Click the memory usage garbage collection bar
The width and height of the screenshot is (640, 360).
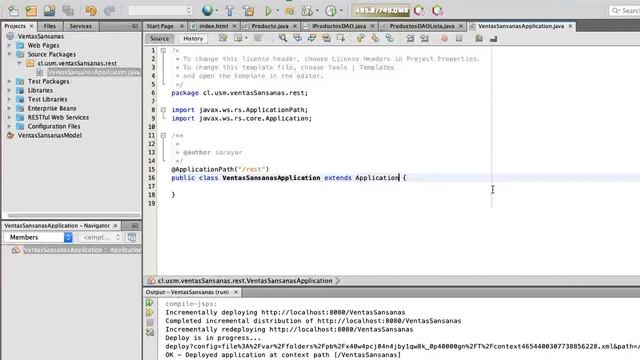[380, 11]
